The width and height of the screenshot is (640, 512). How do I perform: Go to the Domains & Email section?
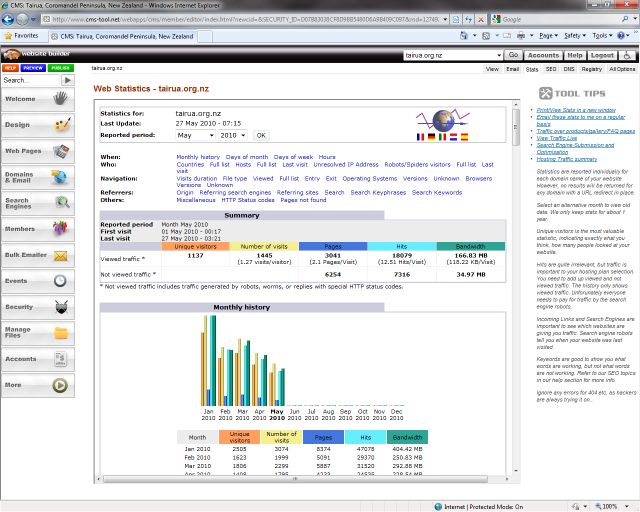coord(37,177)
